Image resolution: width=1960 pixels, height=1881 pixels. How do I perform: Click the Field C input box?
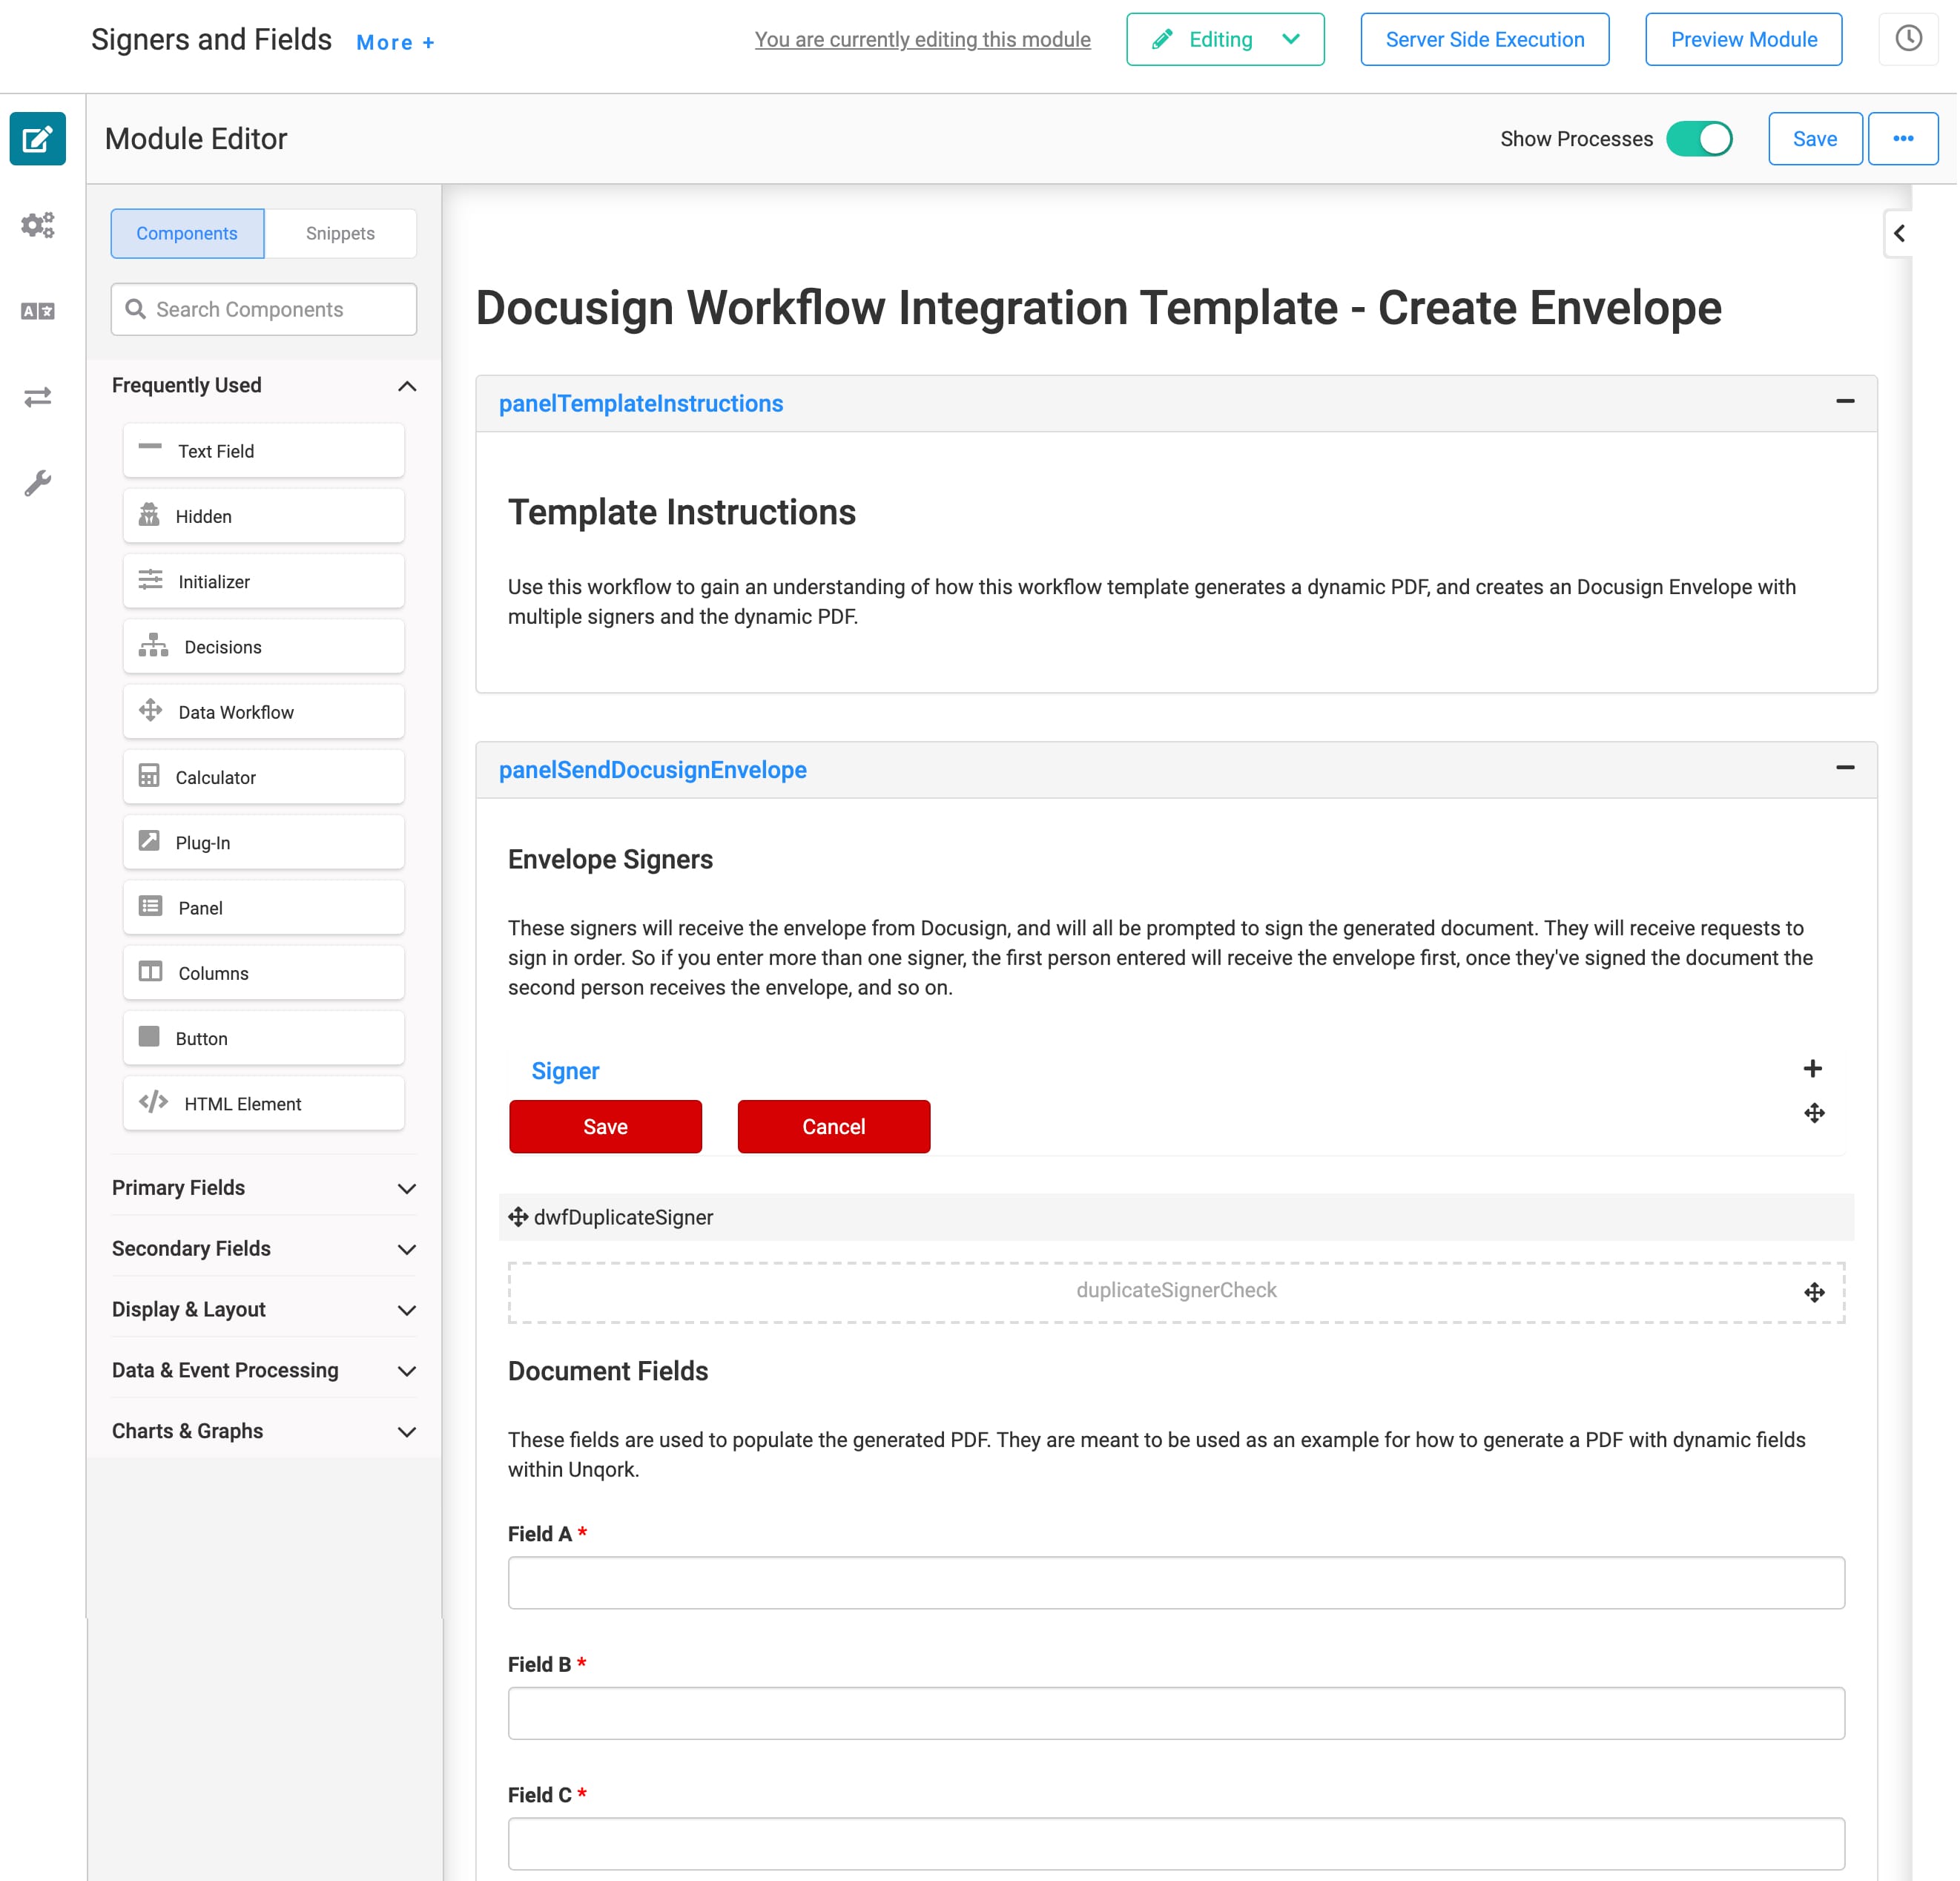pos(1176,1844)
